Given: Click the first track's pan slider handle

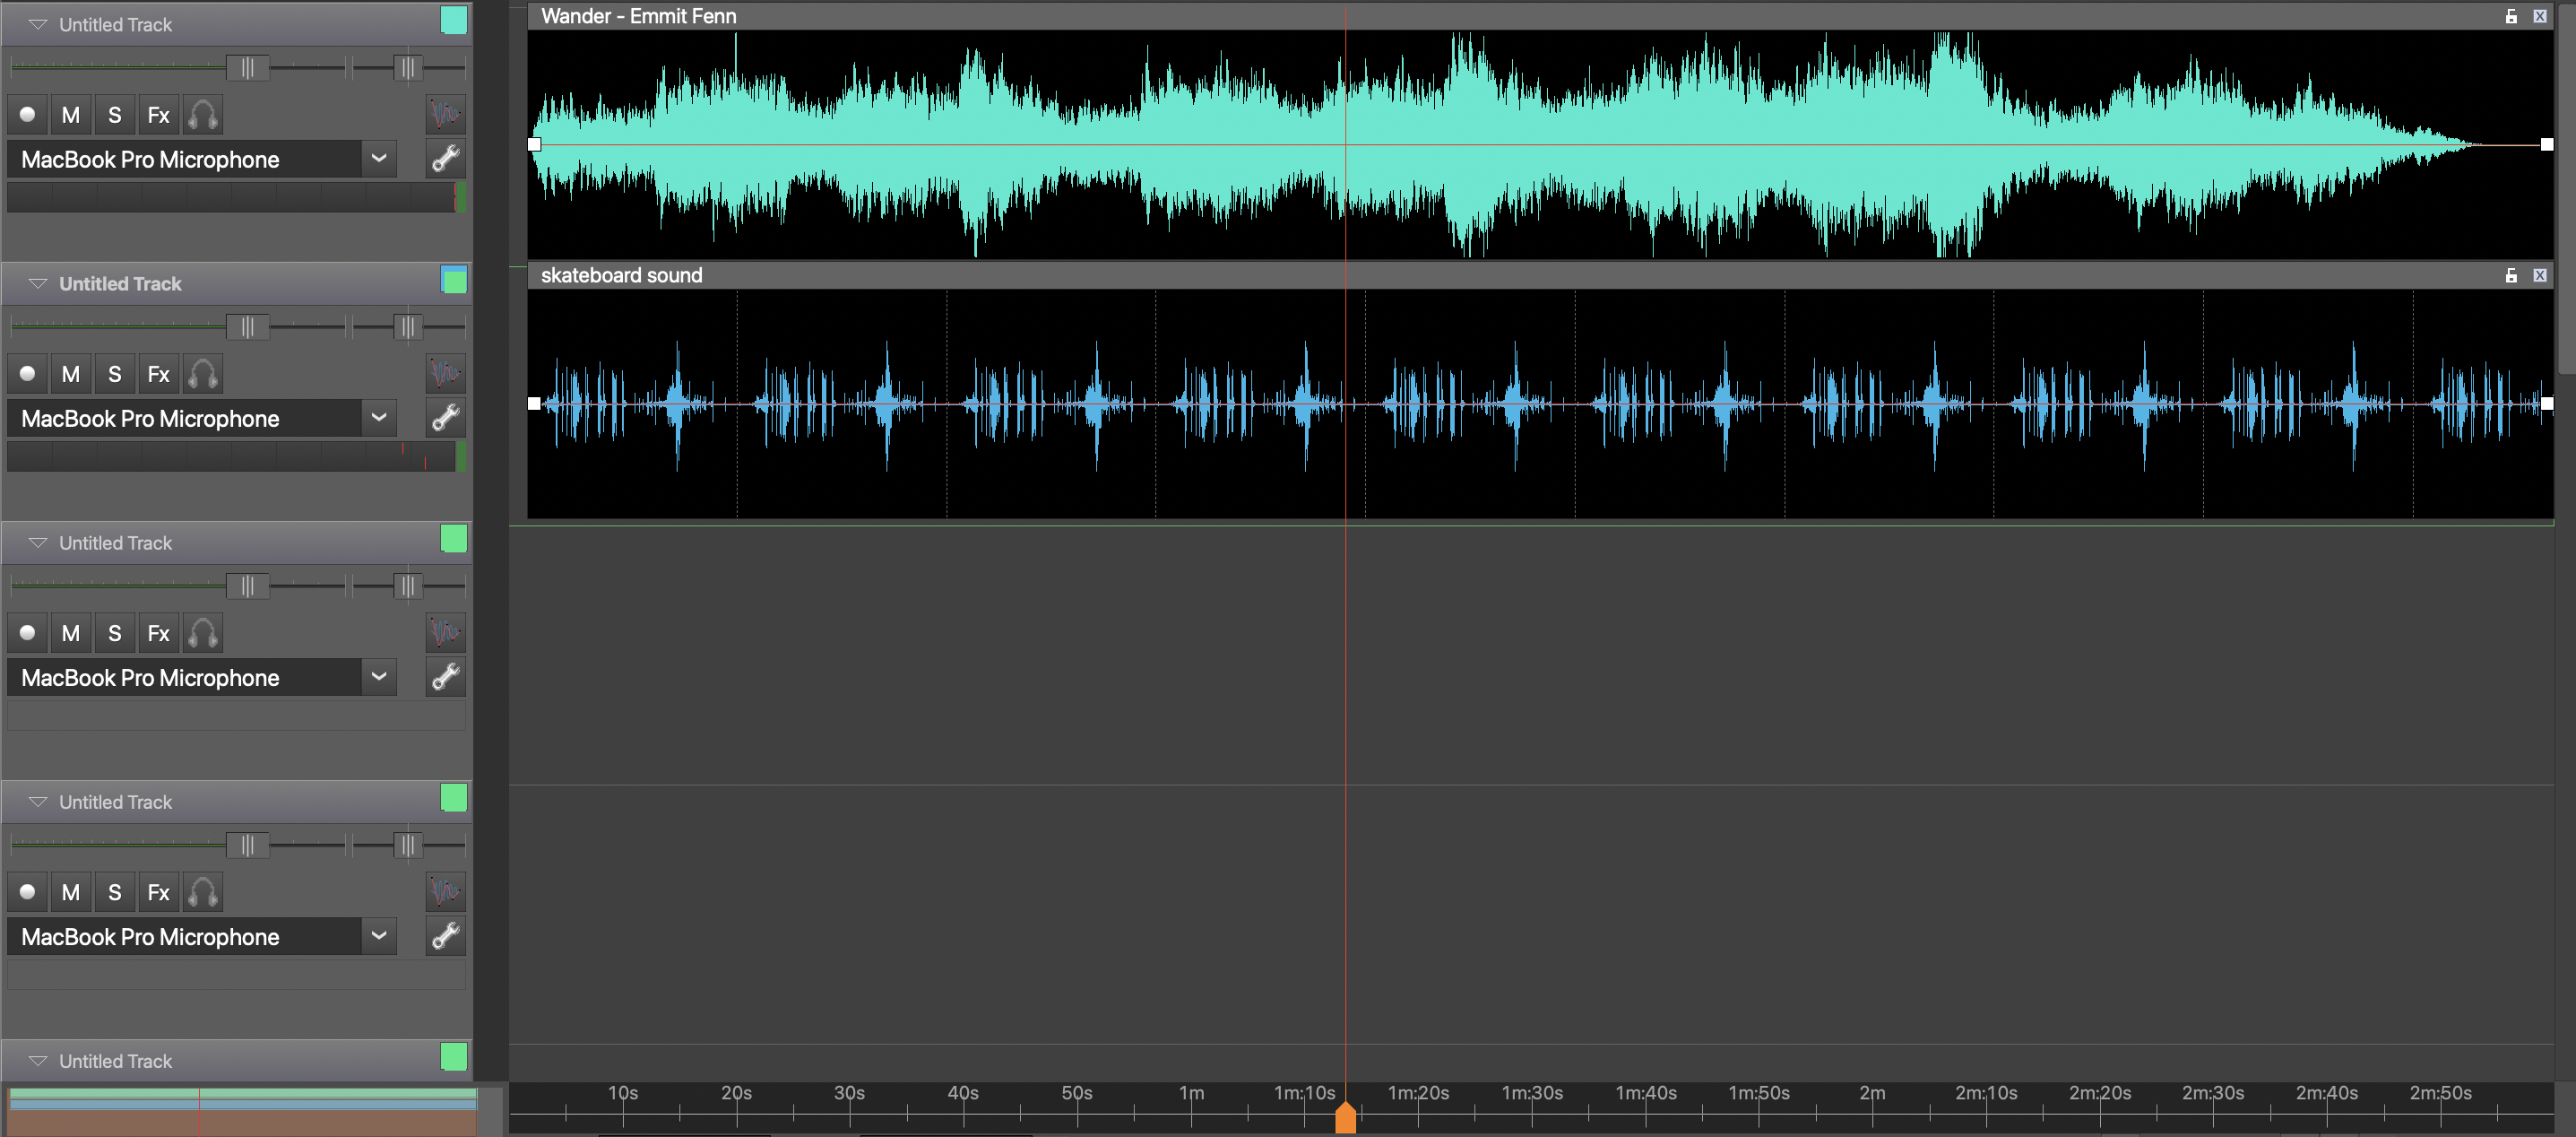Looking at the screenshot, I should [407, 68].
